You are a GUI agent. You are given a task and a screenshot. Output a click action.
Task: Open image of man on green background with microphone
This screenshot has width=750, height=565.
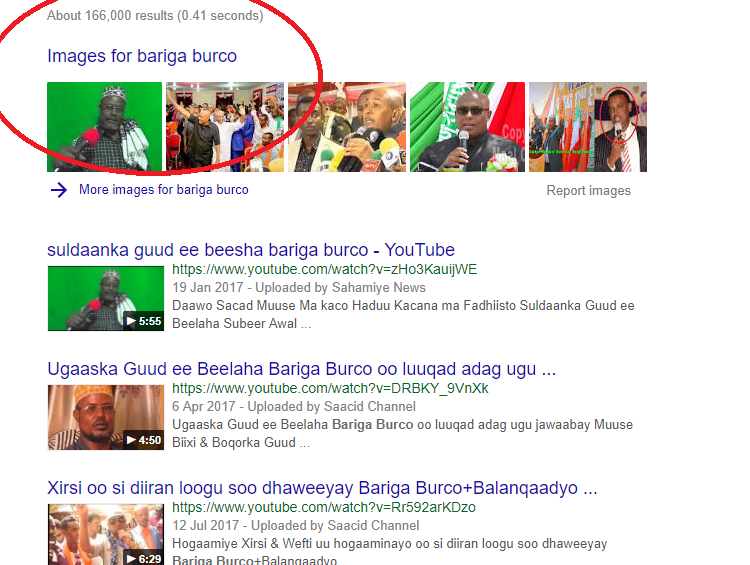coord(104,127)
